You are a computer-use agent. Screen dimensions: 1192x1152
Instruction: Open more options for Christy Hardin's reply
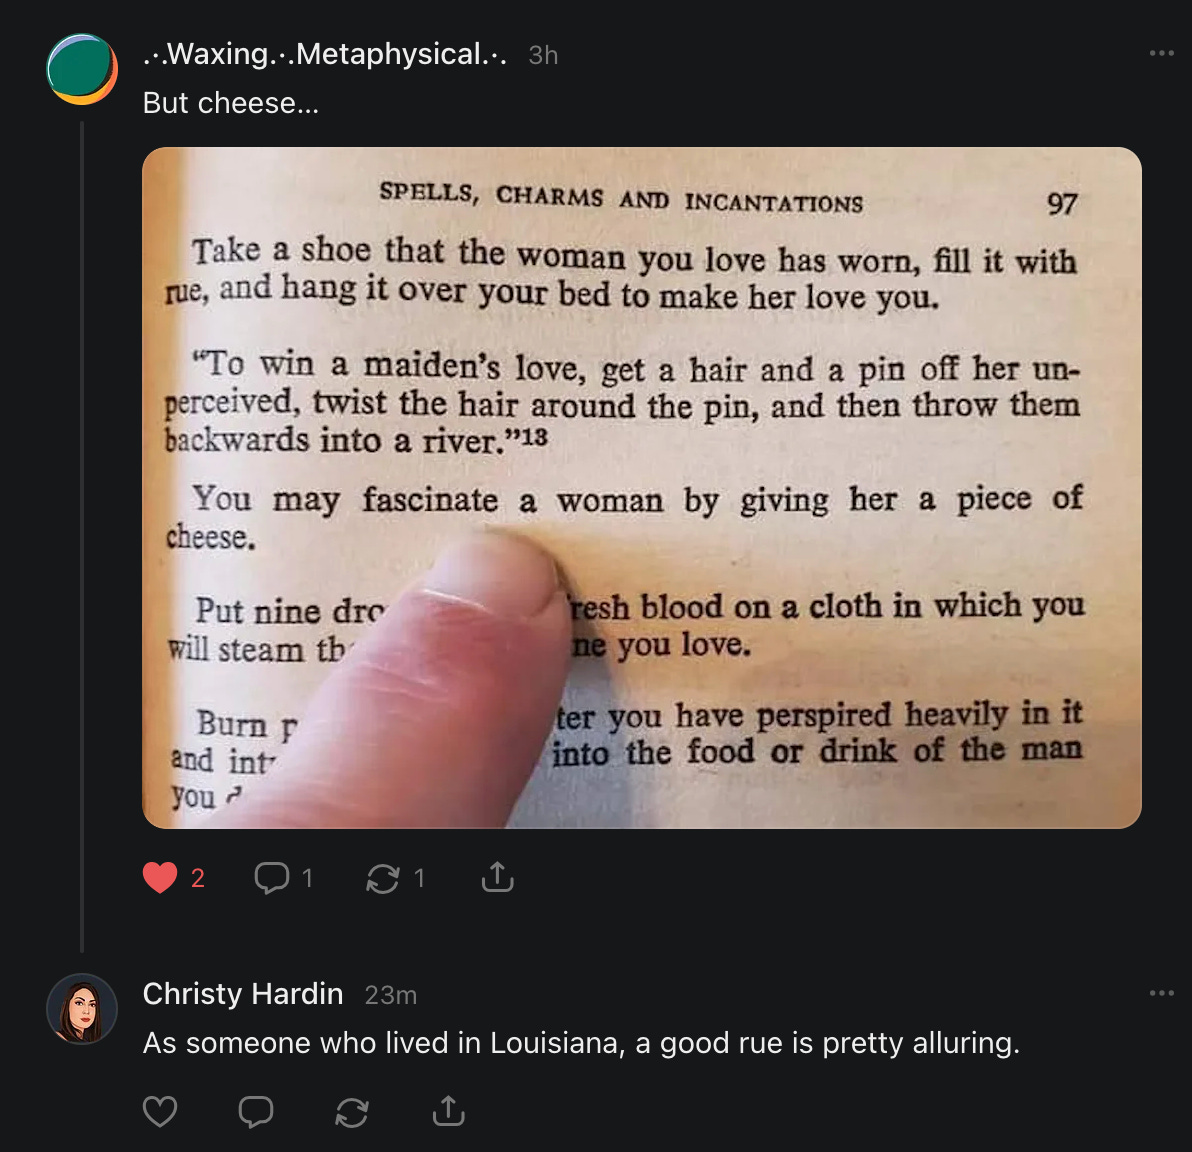[x=1162, y=993]
